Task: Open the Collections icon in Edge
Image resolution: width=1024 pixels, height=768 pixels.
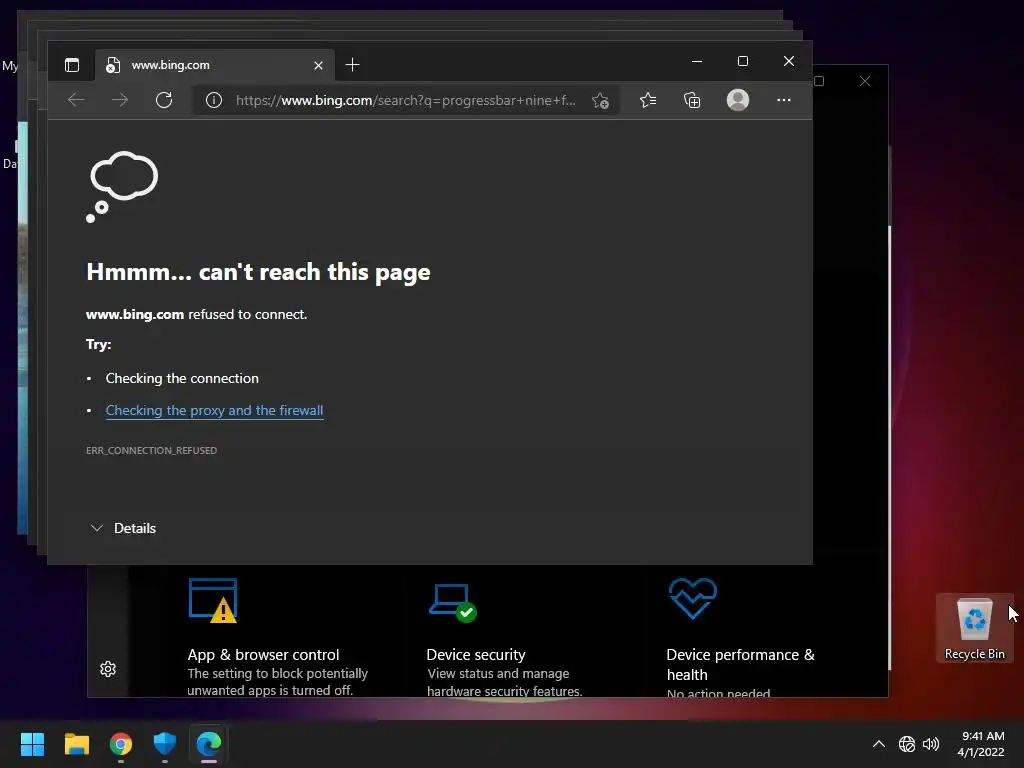Action: (x=692, y=100)
